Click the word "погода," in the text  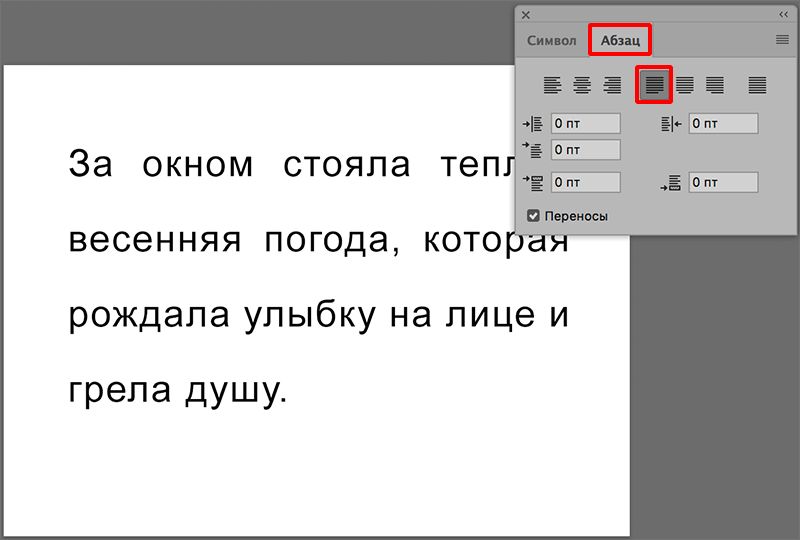pyautogui.click(x=332, y=242)
